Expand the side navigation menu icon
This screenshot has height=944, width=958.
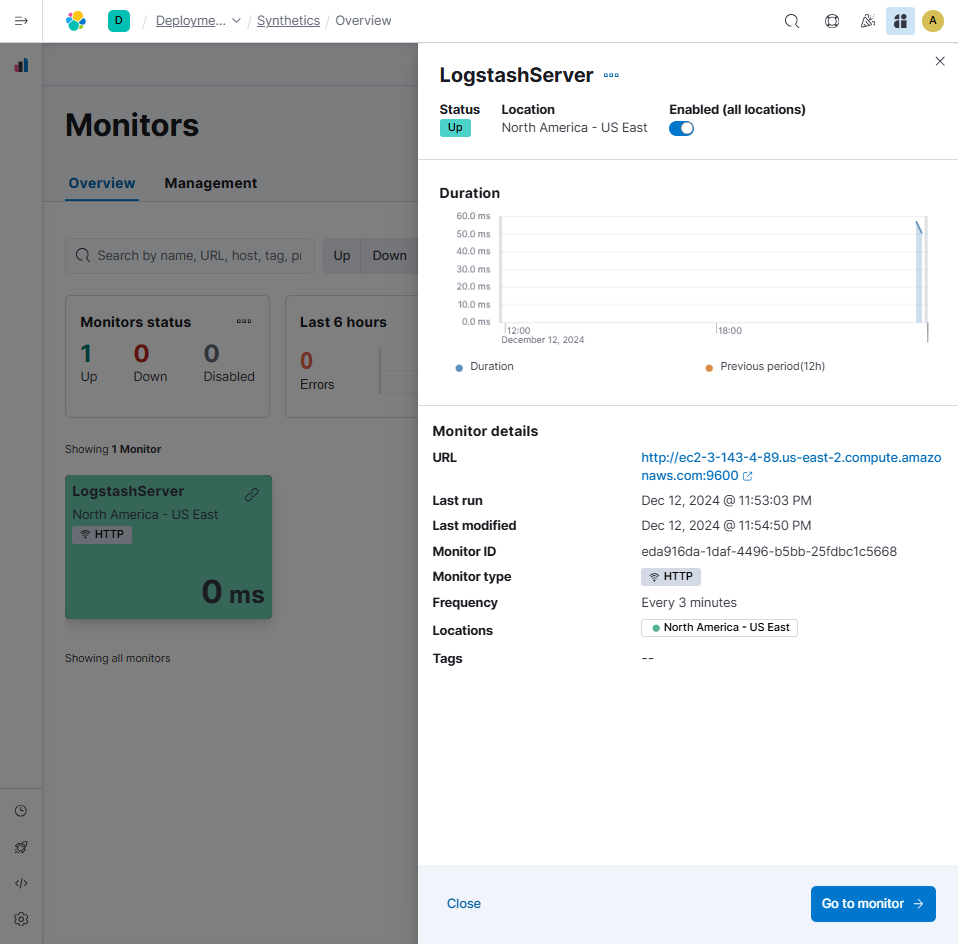pos(21,21)
